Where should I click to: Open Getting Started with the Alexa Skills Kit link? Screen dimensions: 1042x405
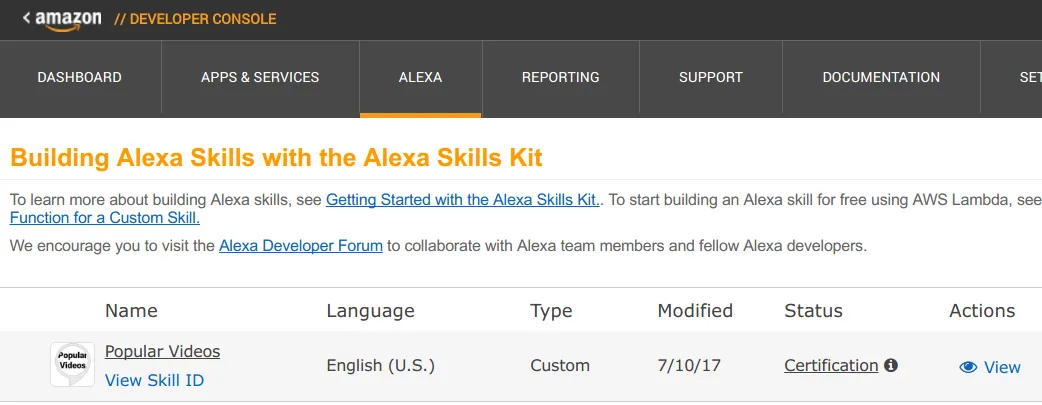click(x=463, y=200)
